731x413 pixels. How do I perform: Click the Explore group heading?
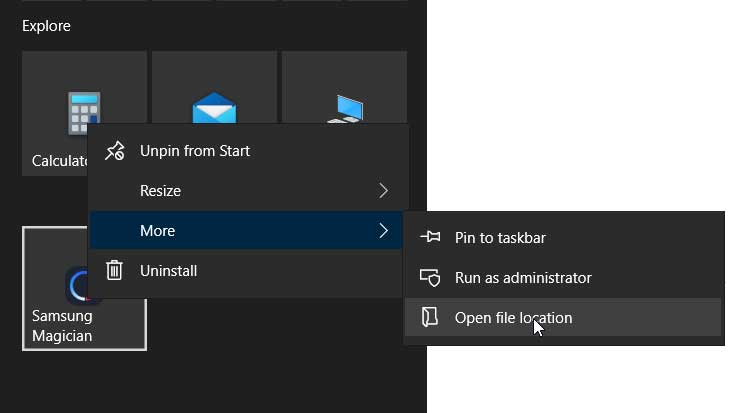tap(46, 26)
